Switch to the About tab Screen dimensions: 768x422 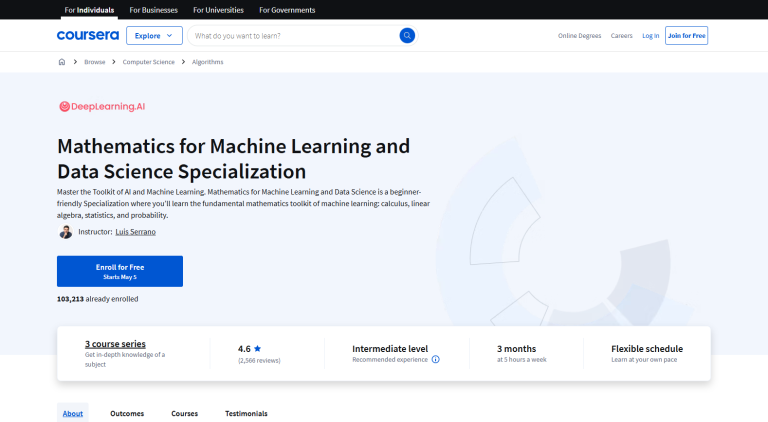click(x=72, y=413)
